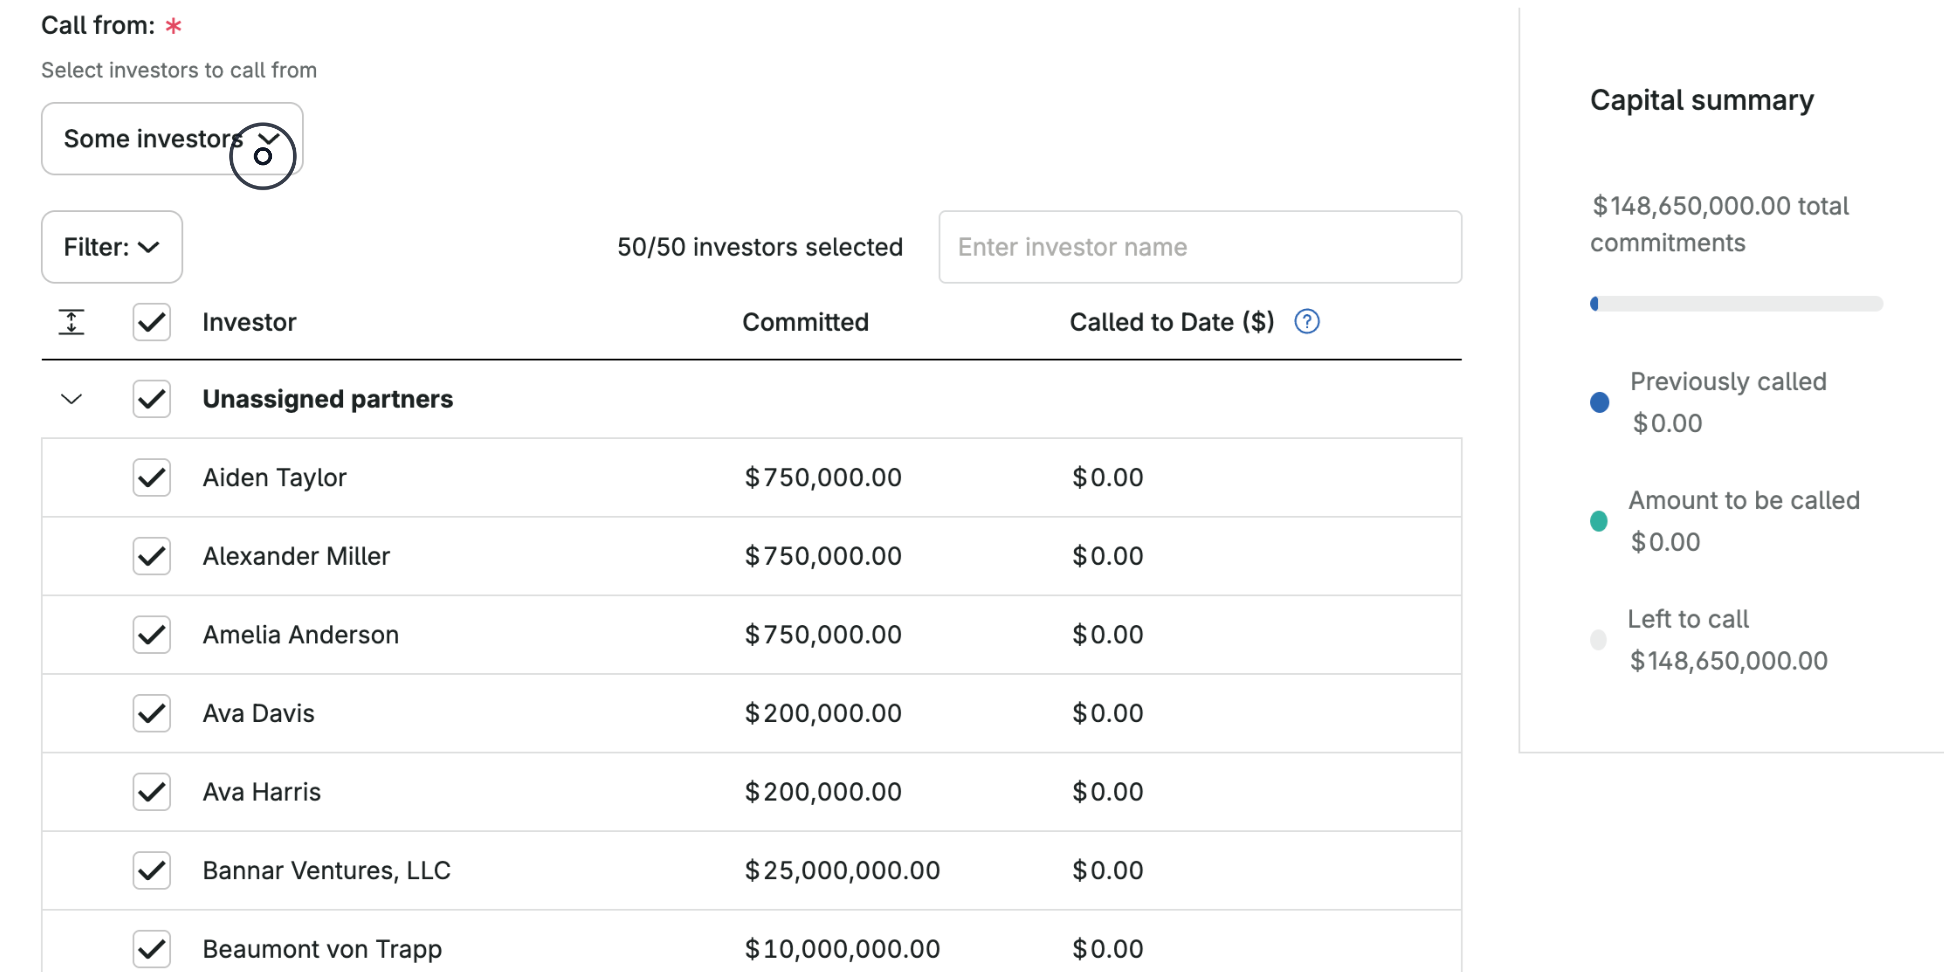1944x972 pixels.
Task: Click the expand rows icon in the table header
Action: 71,321
